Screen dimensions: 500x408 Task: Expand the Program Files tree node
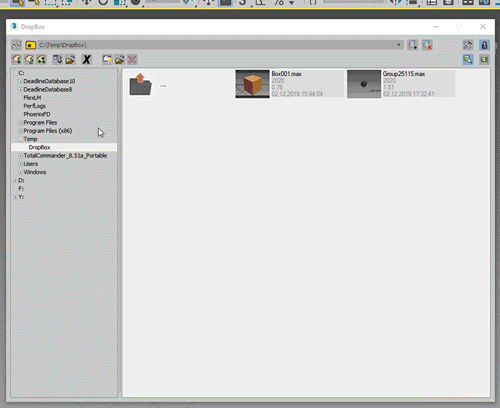click(x=20, y=123)
